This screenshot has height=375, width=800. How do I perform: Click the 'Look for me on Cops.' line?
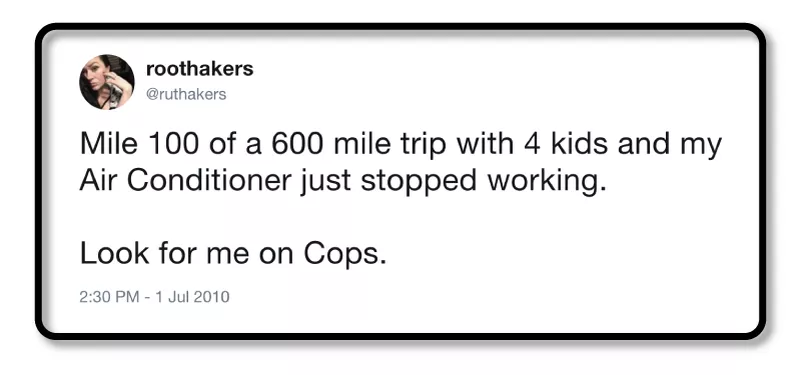click(233, 255)
